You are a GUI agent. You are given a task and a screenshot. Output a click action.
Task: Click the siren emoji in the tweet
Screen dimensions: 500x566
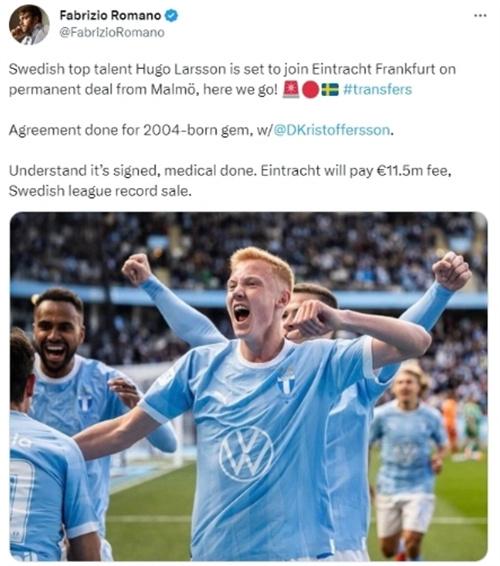coord(291,90)
